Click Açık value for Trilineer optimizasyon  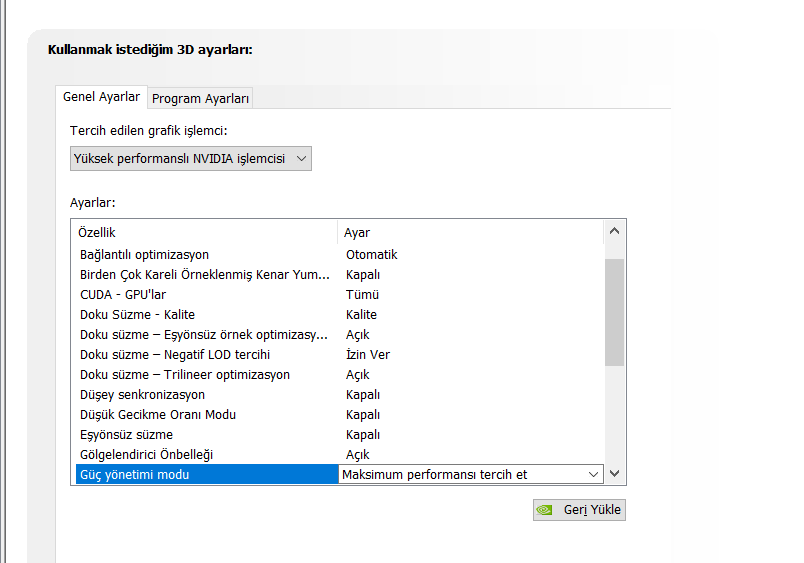click(x=357, y=375)
